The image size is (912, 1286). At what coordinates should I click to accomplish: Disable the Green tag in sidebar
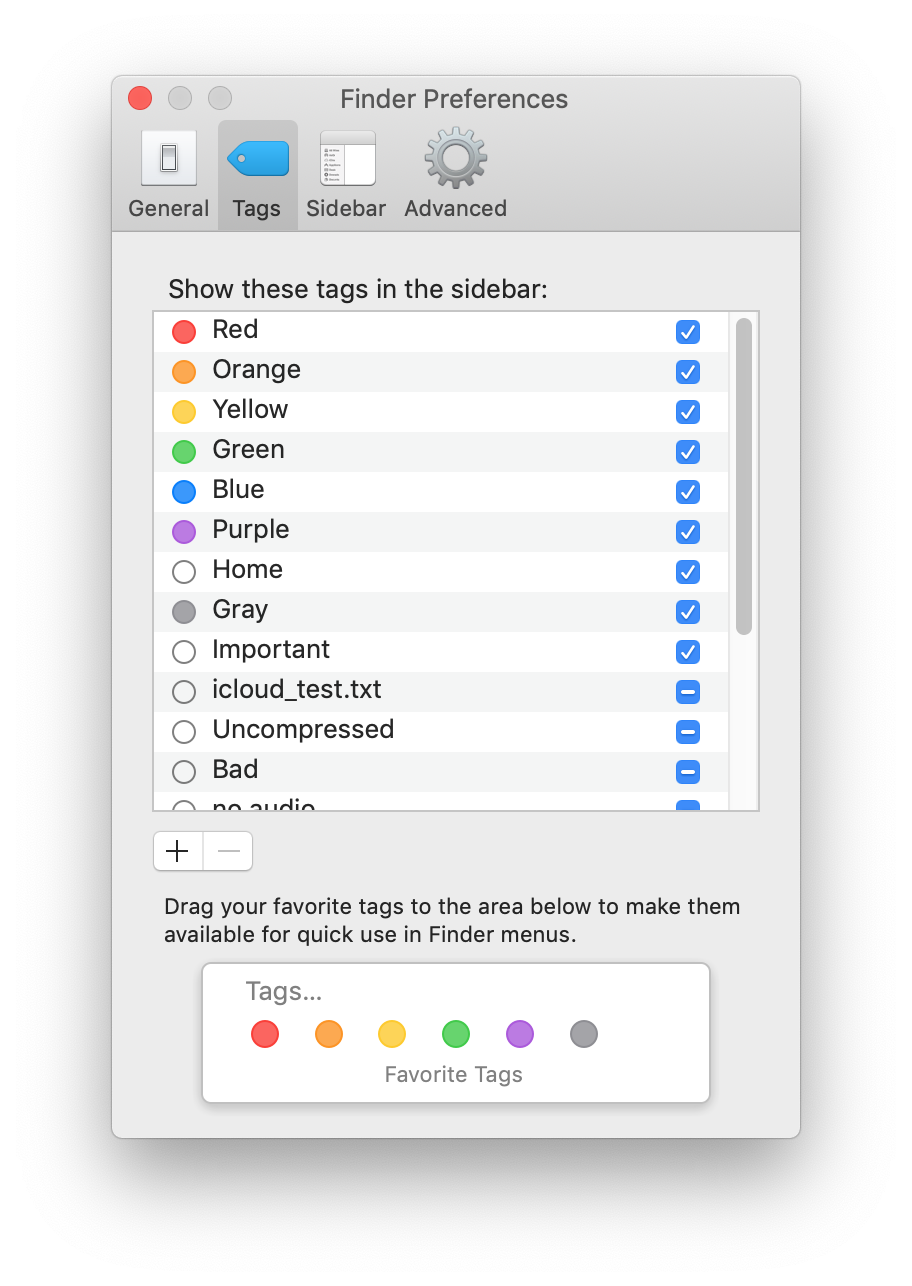point(687,451)
